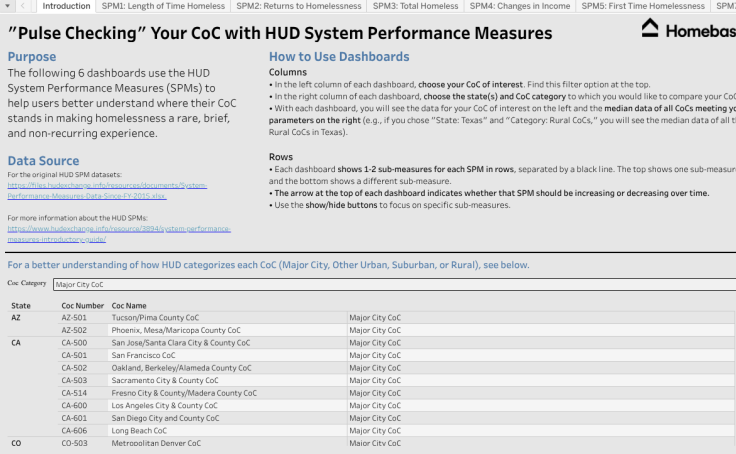Click the Long Beach CoC entry
Screen dimensions: 736x454
click(139, 431)
